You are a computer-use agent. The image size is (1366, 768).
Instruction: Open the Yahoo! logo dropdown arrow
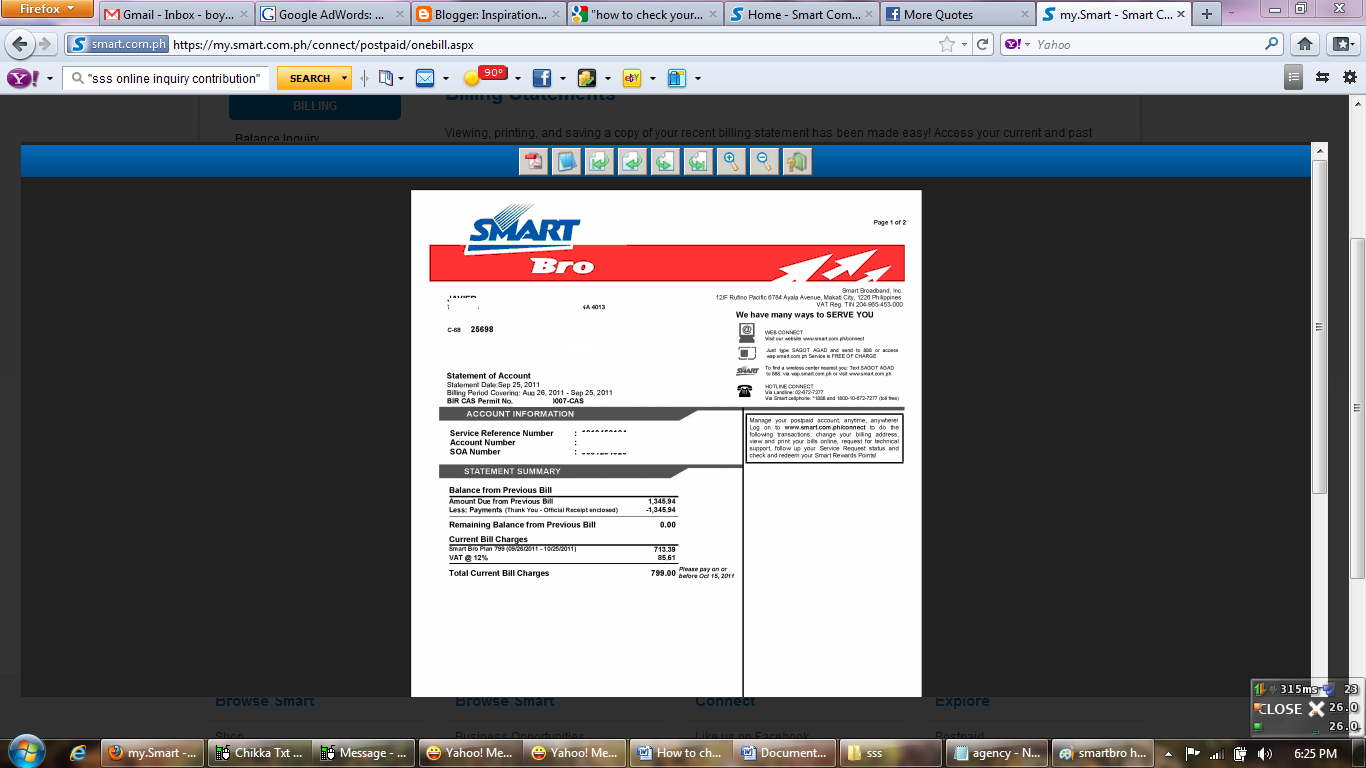click(50, 78)
